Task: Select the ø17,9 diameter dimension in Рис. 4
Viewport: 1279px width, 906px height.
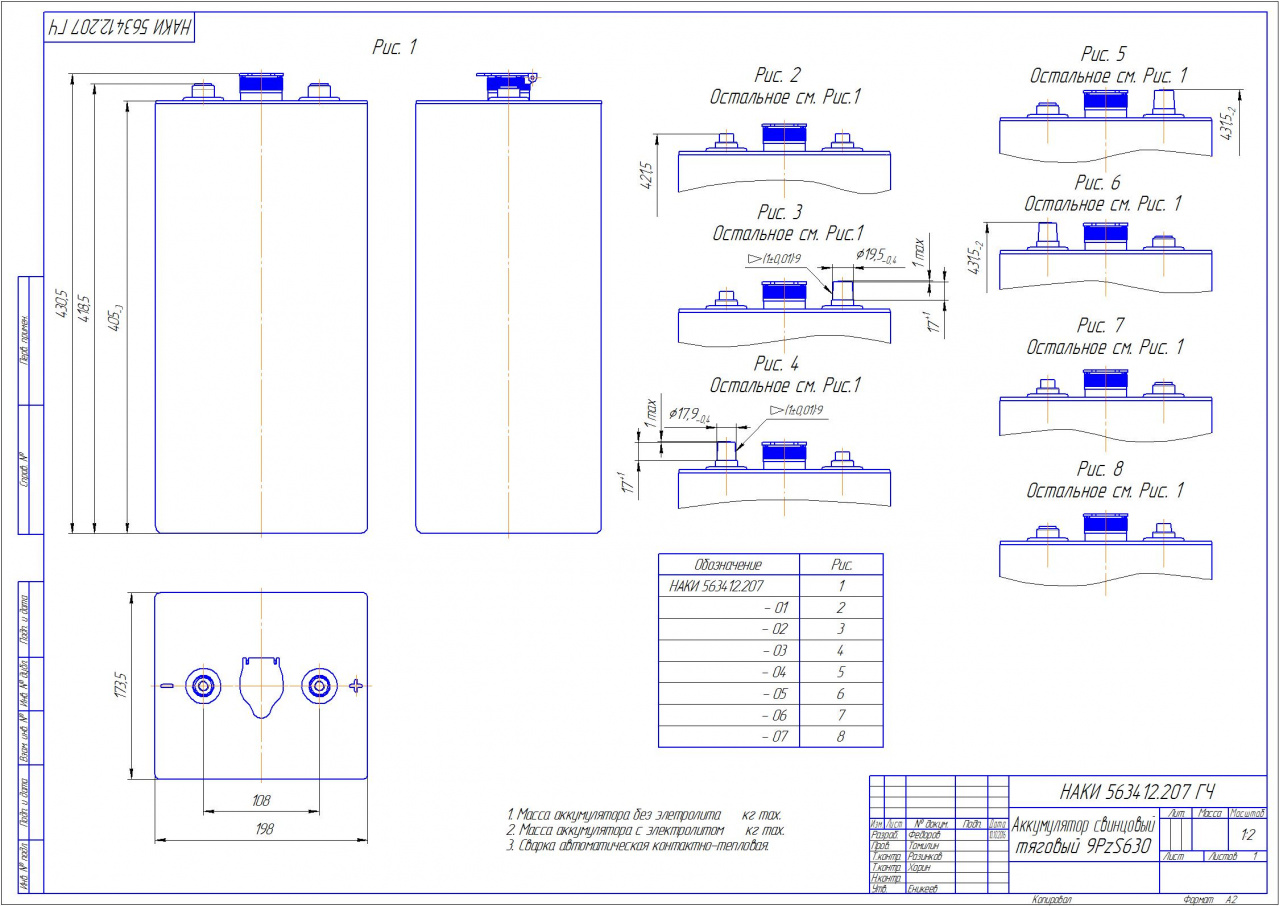Action: [689, 414]
